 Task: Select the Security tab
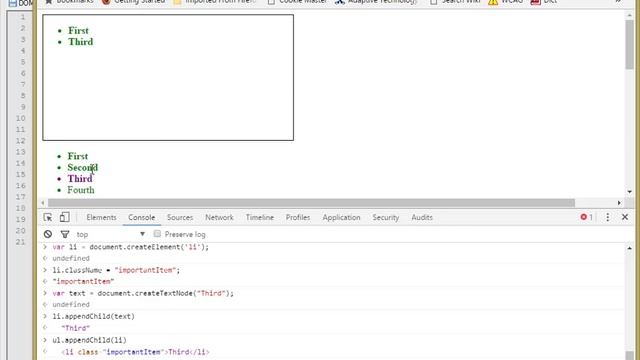tap(386, 217)
